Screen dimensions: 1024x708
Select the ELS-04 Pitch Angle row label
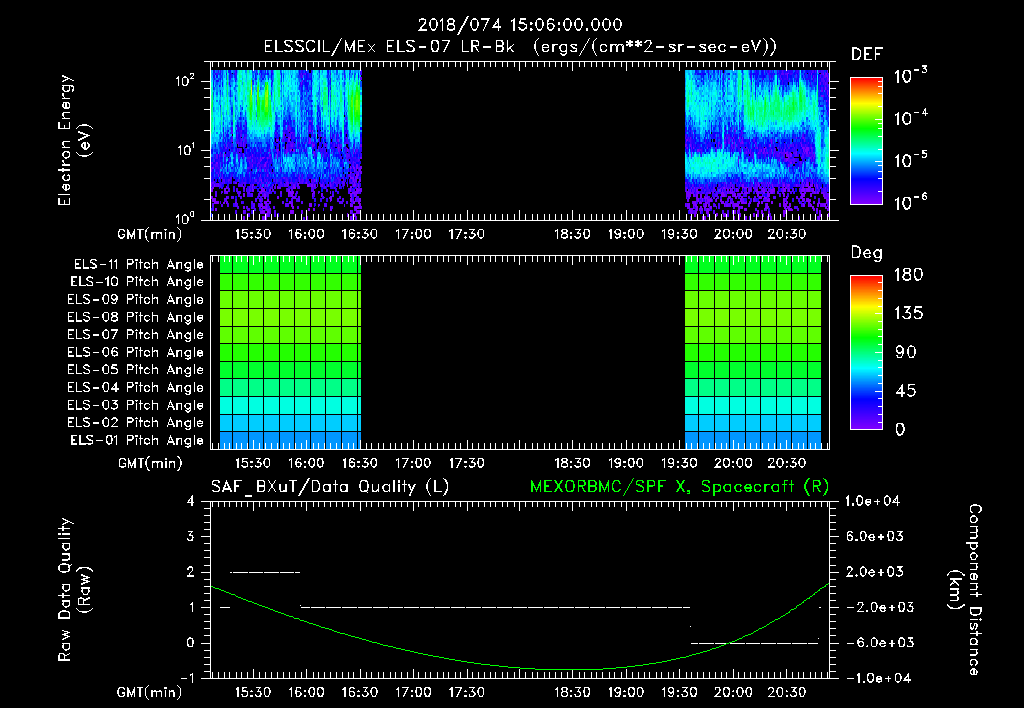point(136,387)
